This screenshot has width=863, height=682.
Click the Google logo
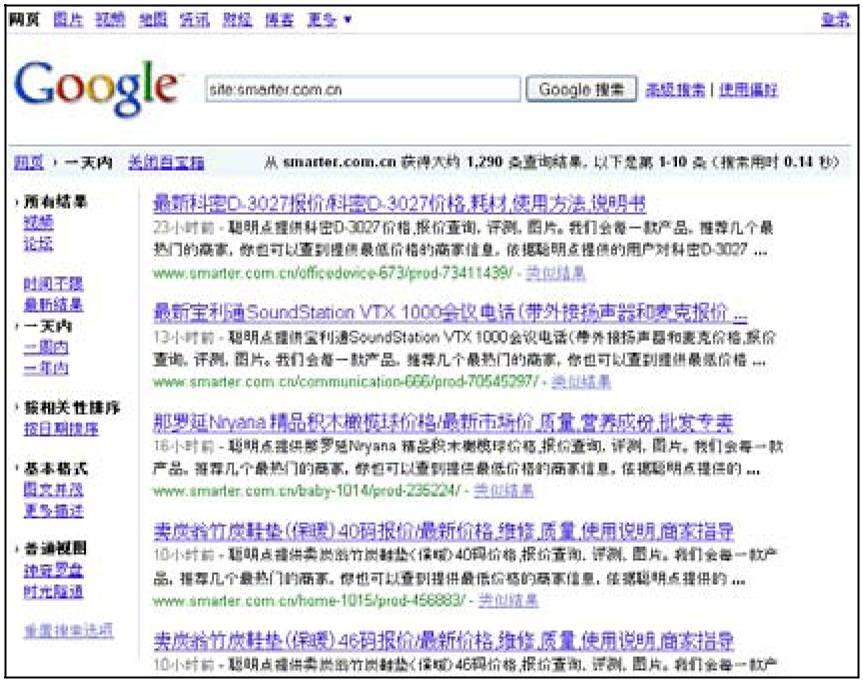pyautogui.click(x=97, y=88)
